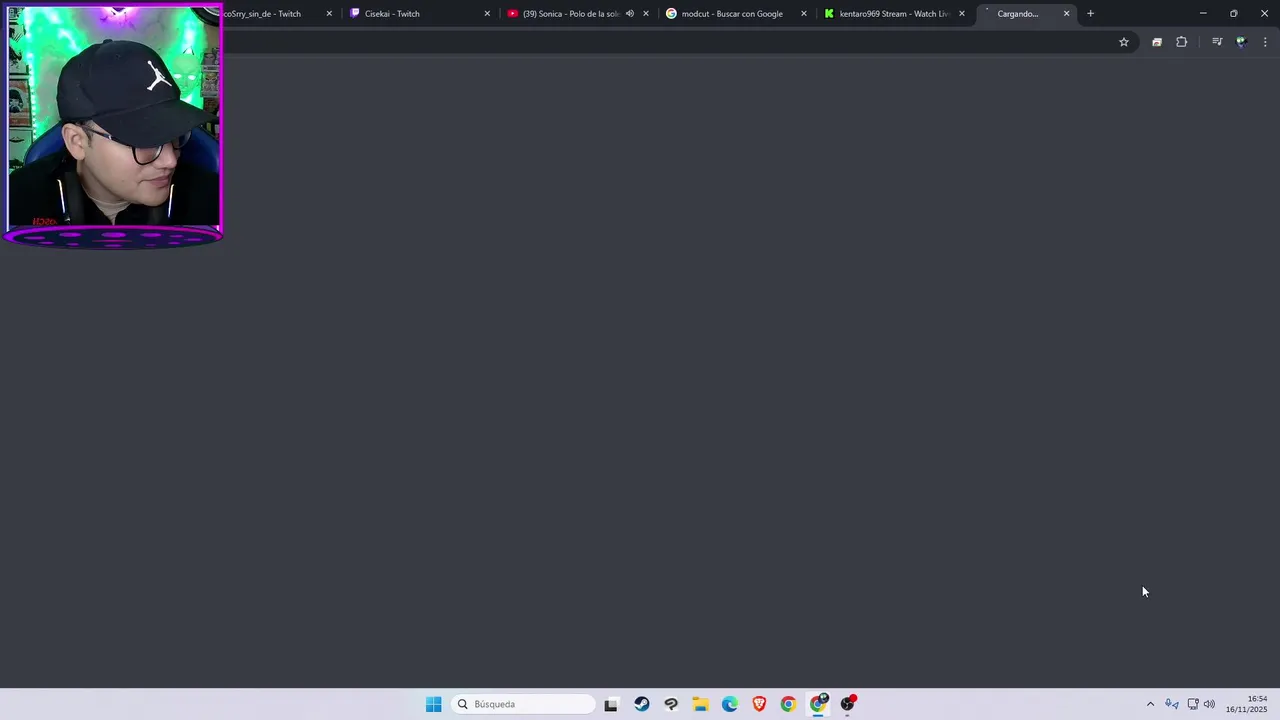This screenshot has height=720, width=1280.
Task: Mute the Sonica YouTube tab audio
Action: click(x=630, y=14)
